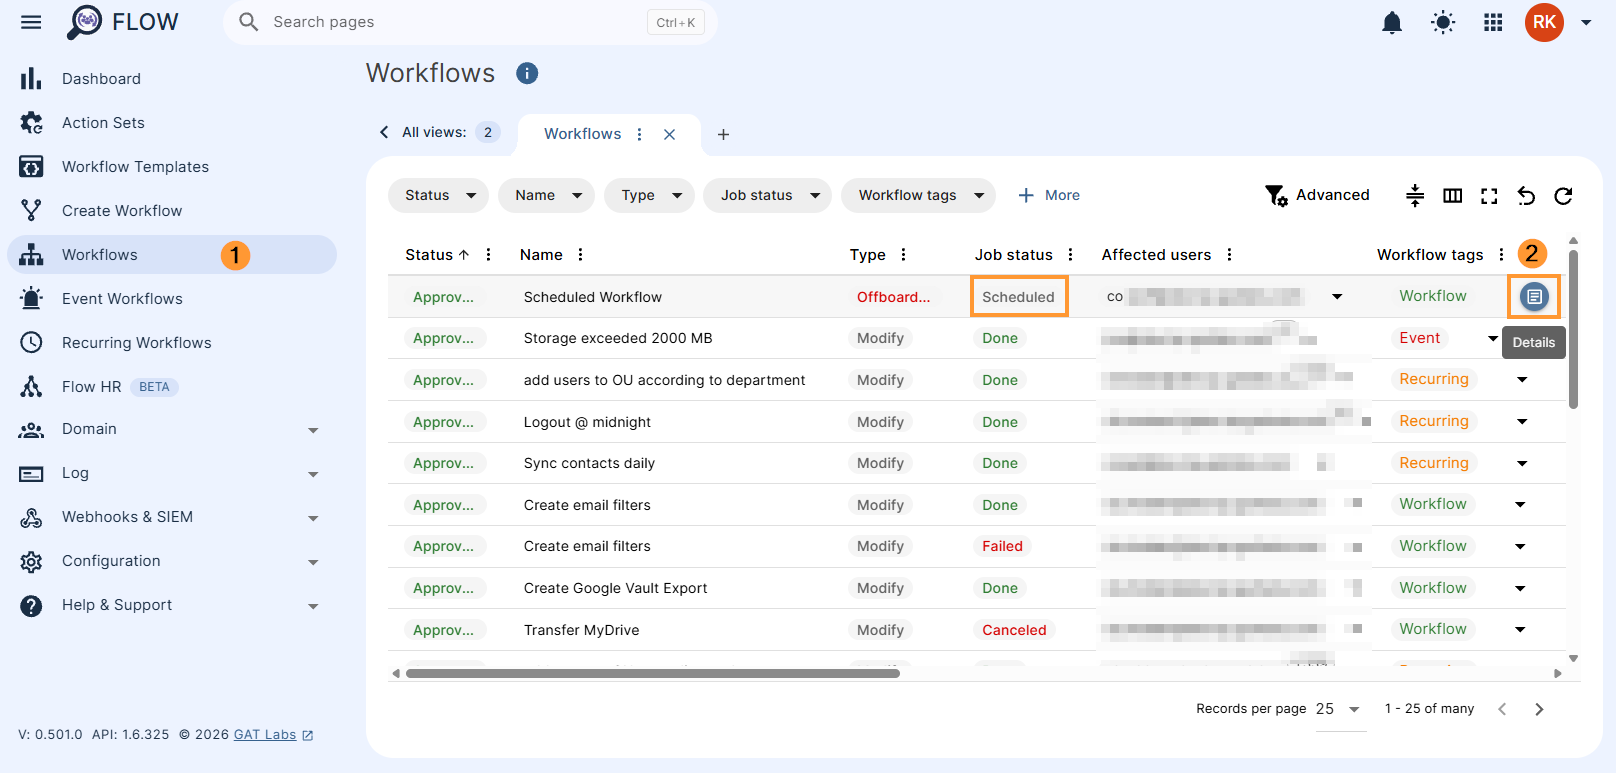Refresh the workflows table
The height and width of the screenshot is (773, 1616).
pos(1563,195)
